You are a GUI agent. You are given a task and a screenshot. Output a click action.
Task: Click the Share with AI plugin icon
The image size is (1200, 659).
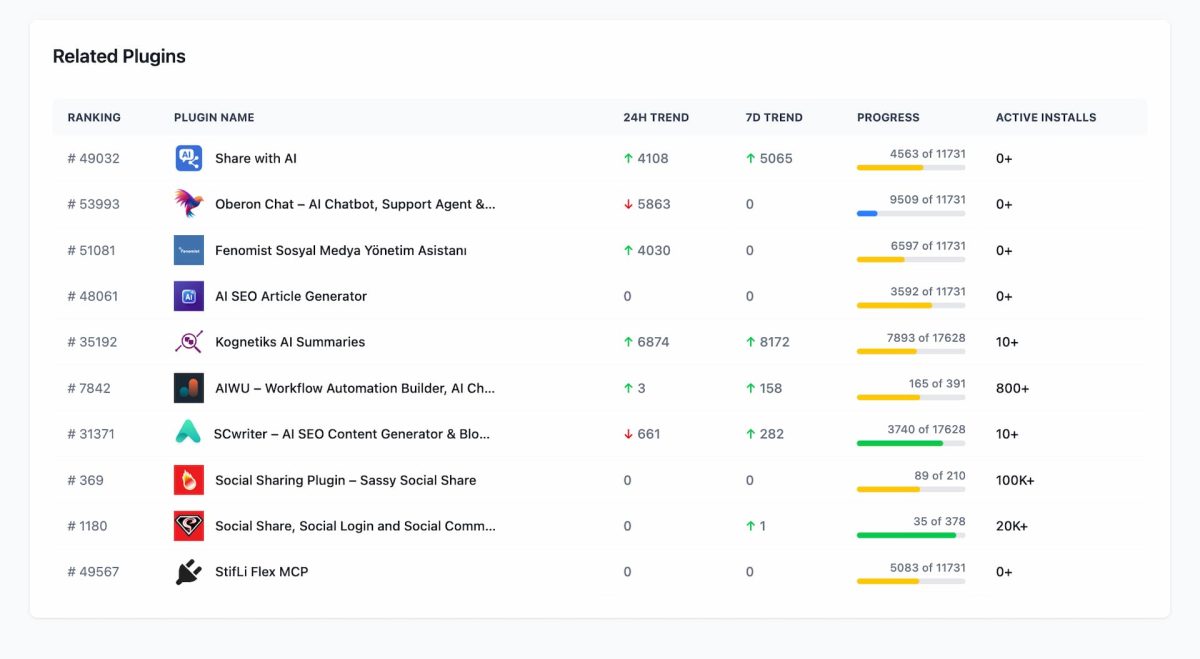(x=189, y=158)
